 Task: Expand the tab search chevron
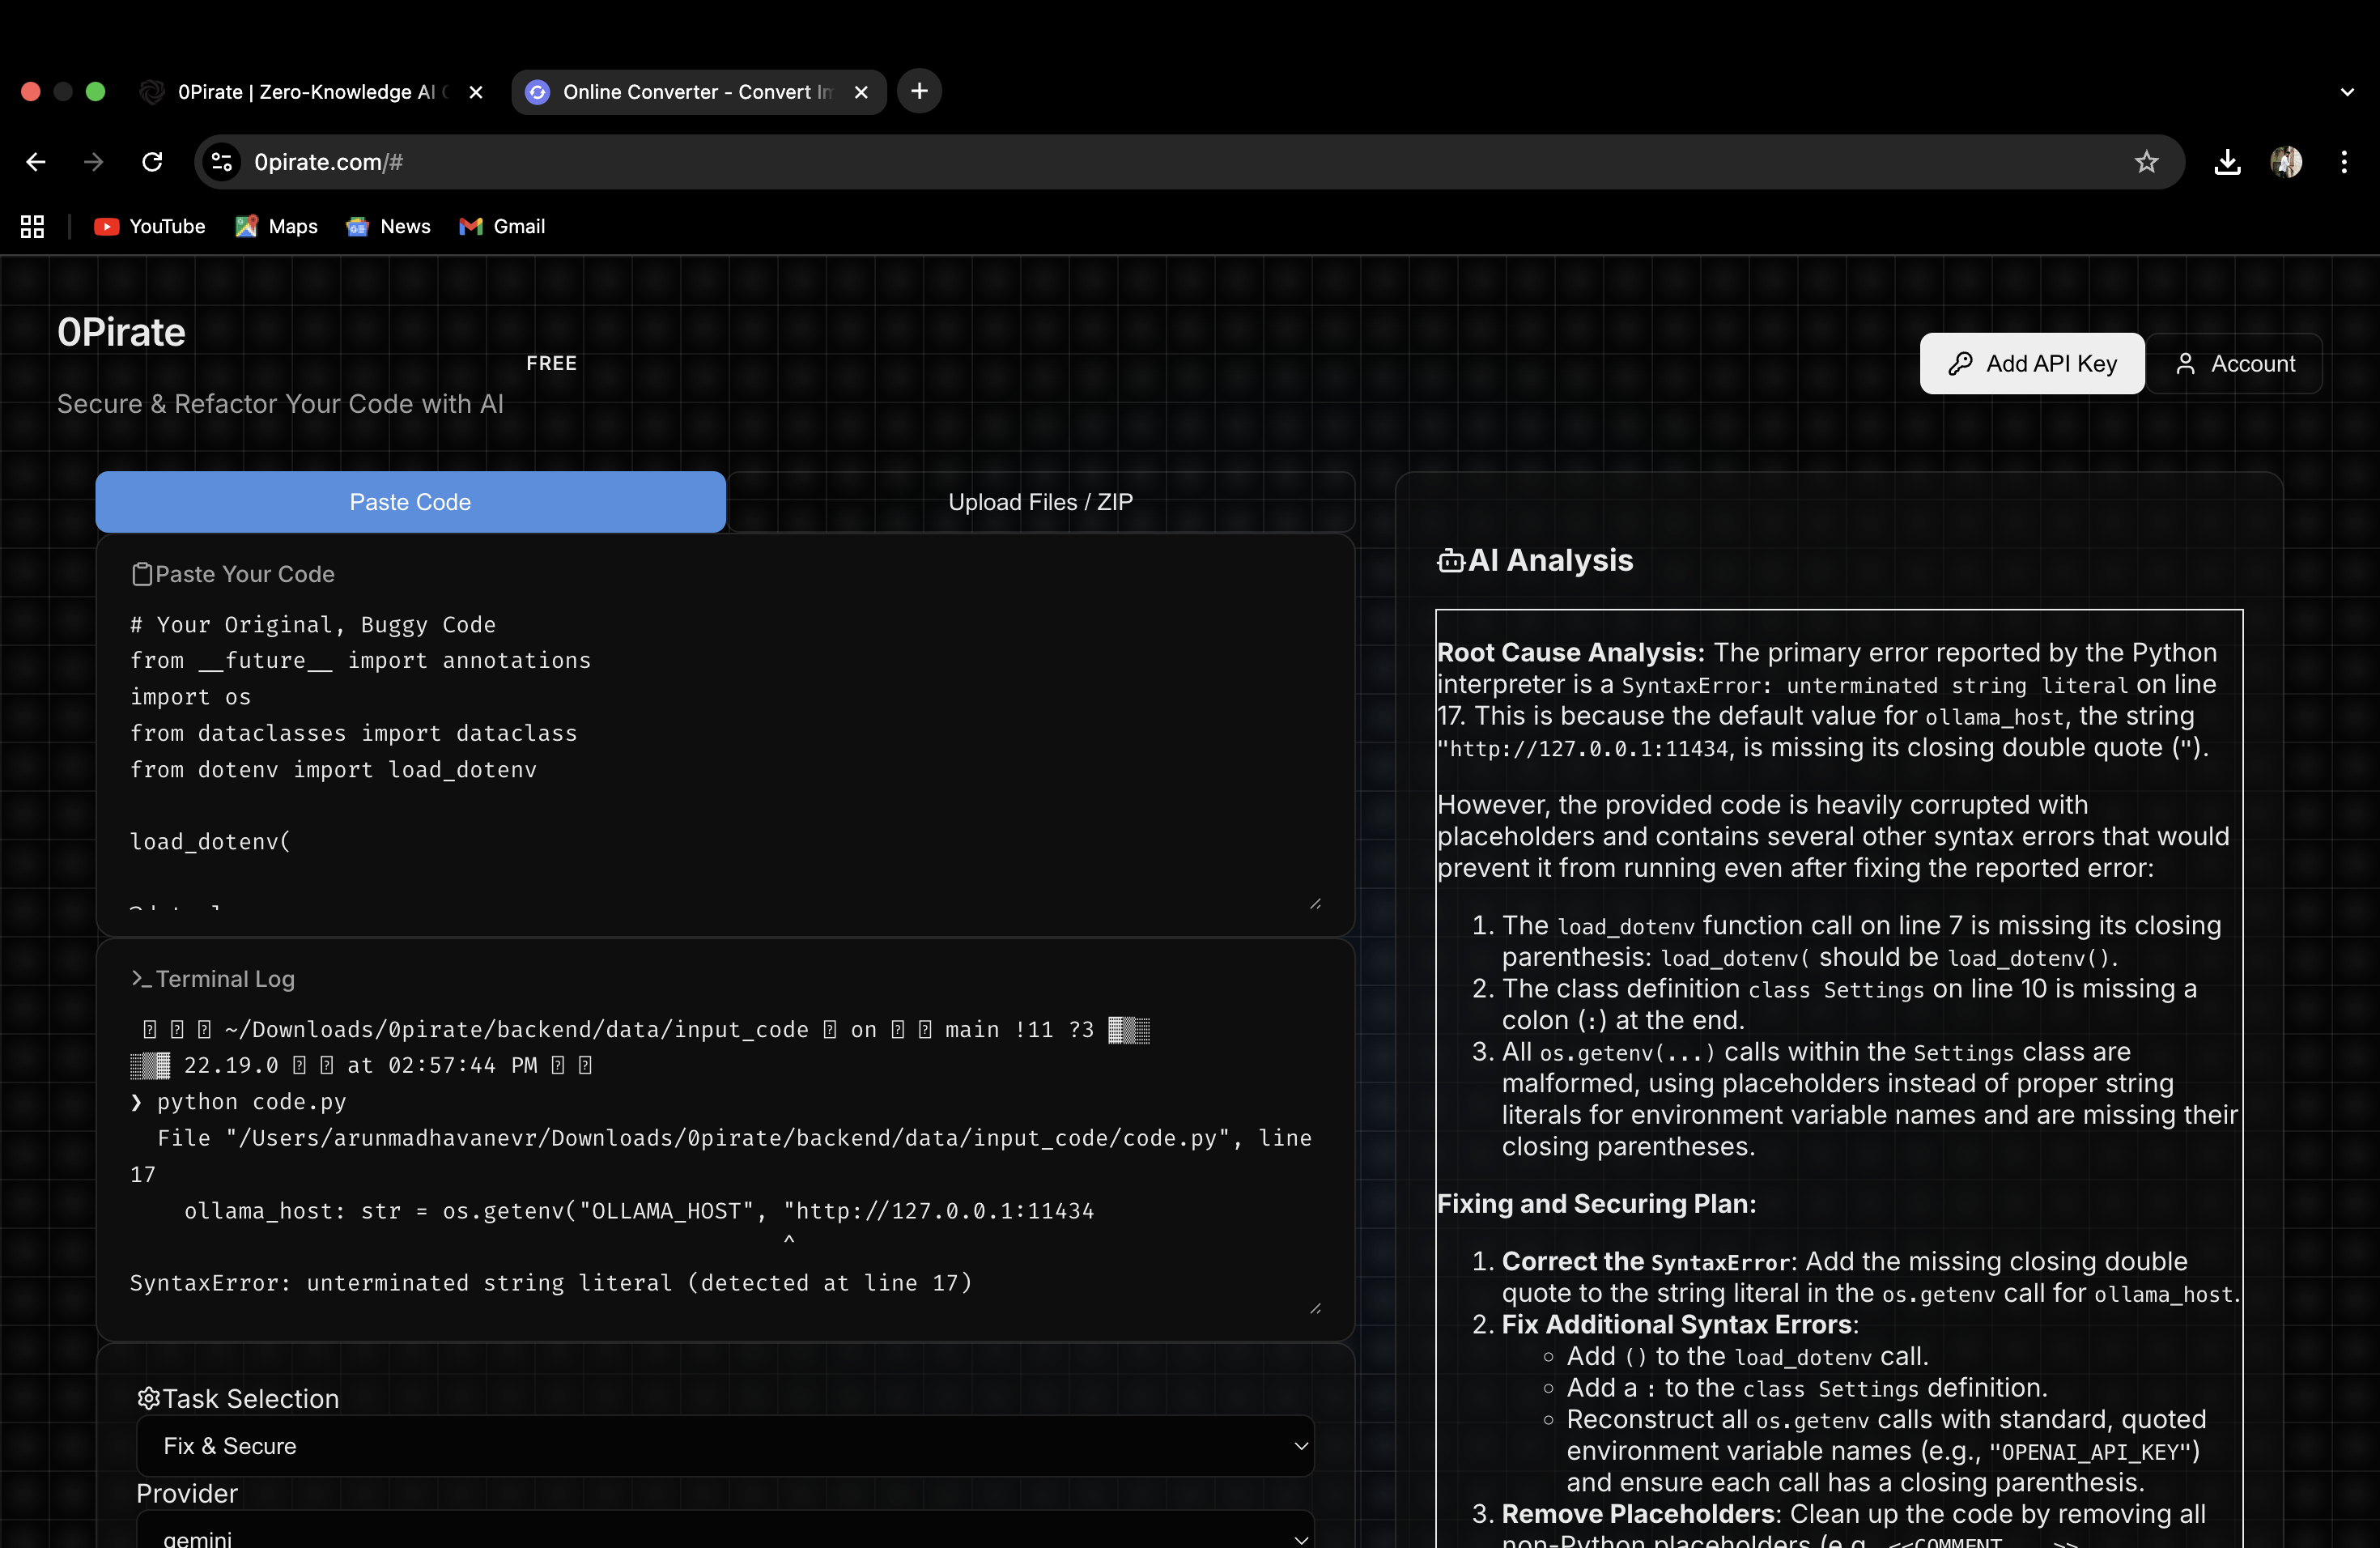[x=2347, y=92]
